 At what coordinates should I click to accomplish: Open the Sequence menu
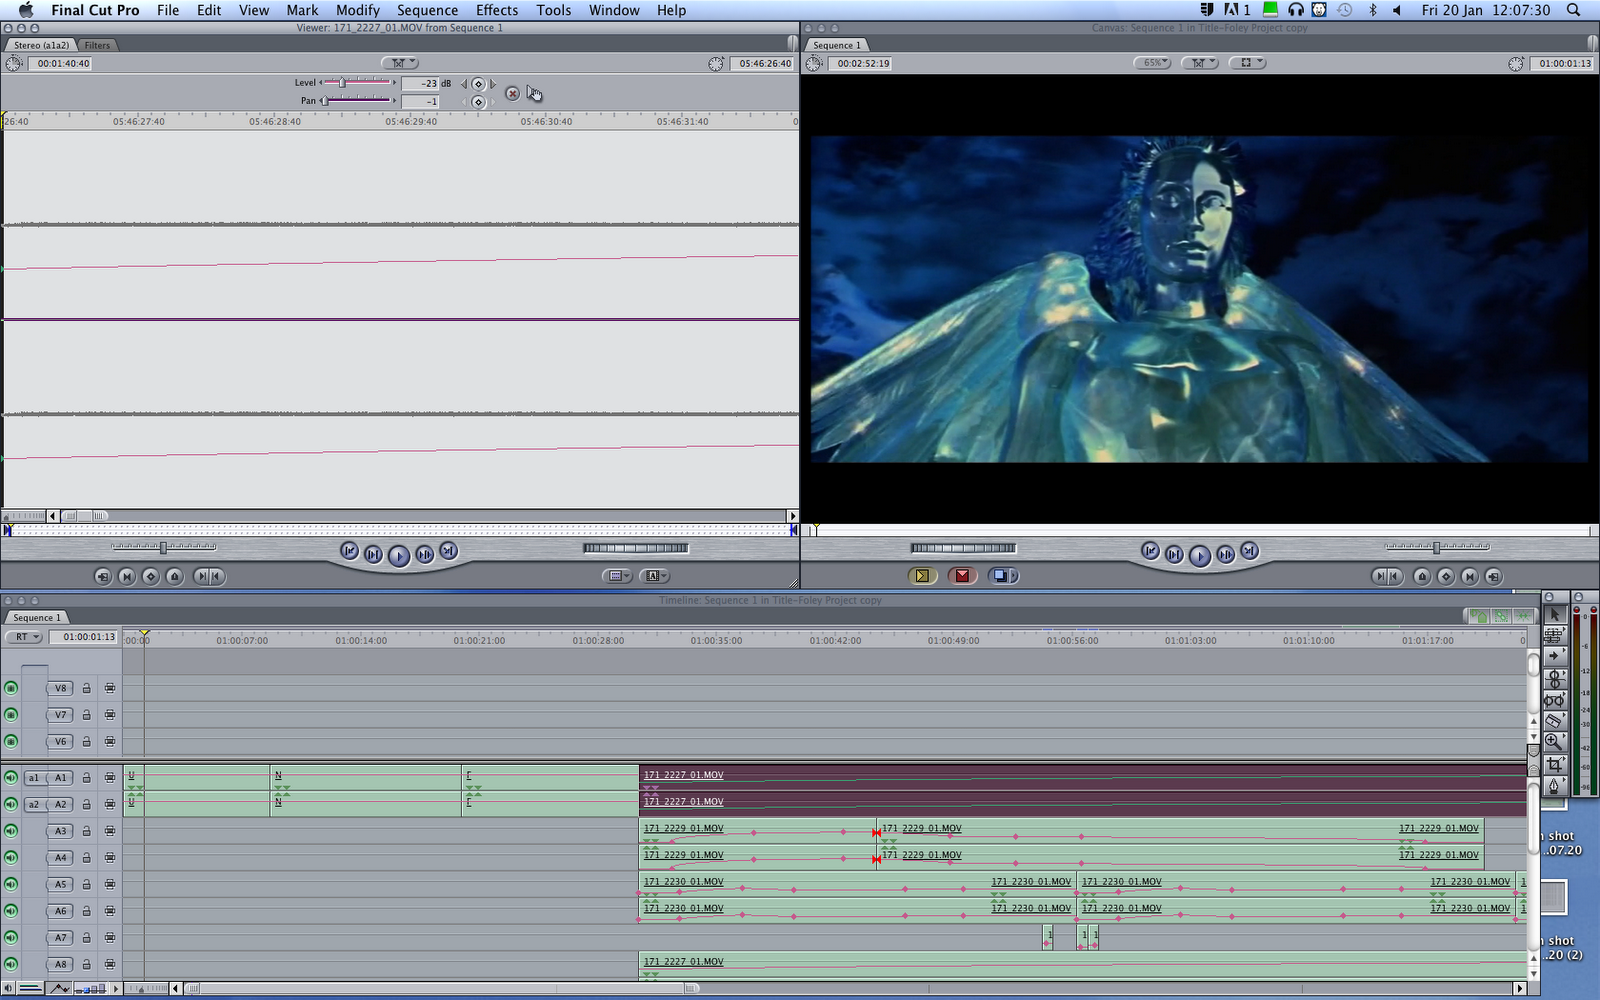coord(427,10)
